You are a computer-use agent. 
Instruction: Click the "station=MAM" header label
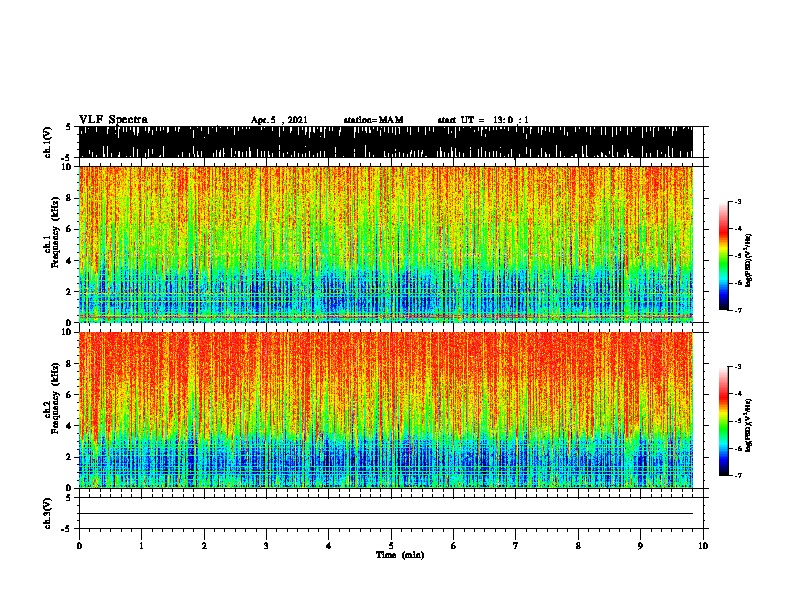tap(373, 120)
